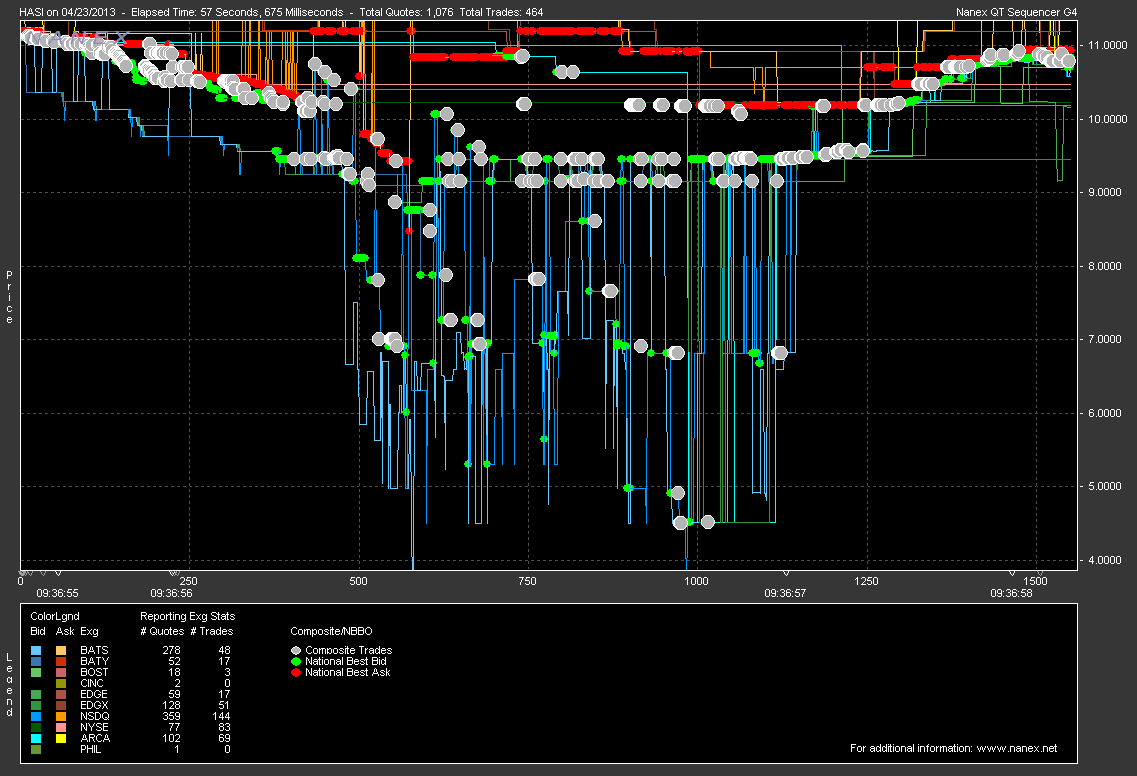The image size is (1137, 776).
Task: Click the National Best Bid green marker icon
Action: 296,661
